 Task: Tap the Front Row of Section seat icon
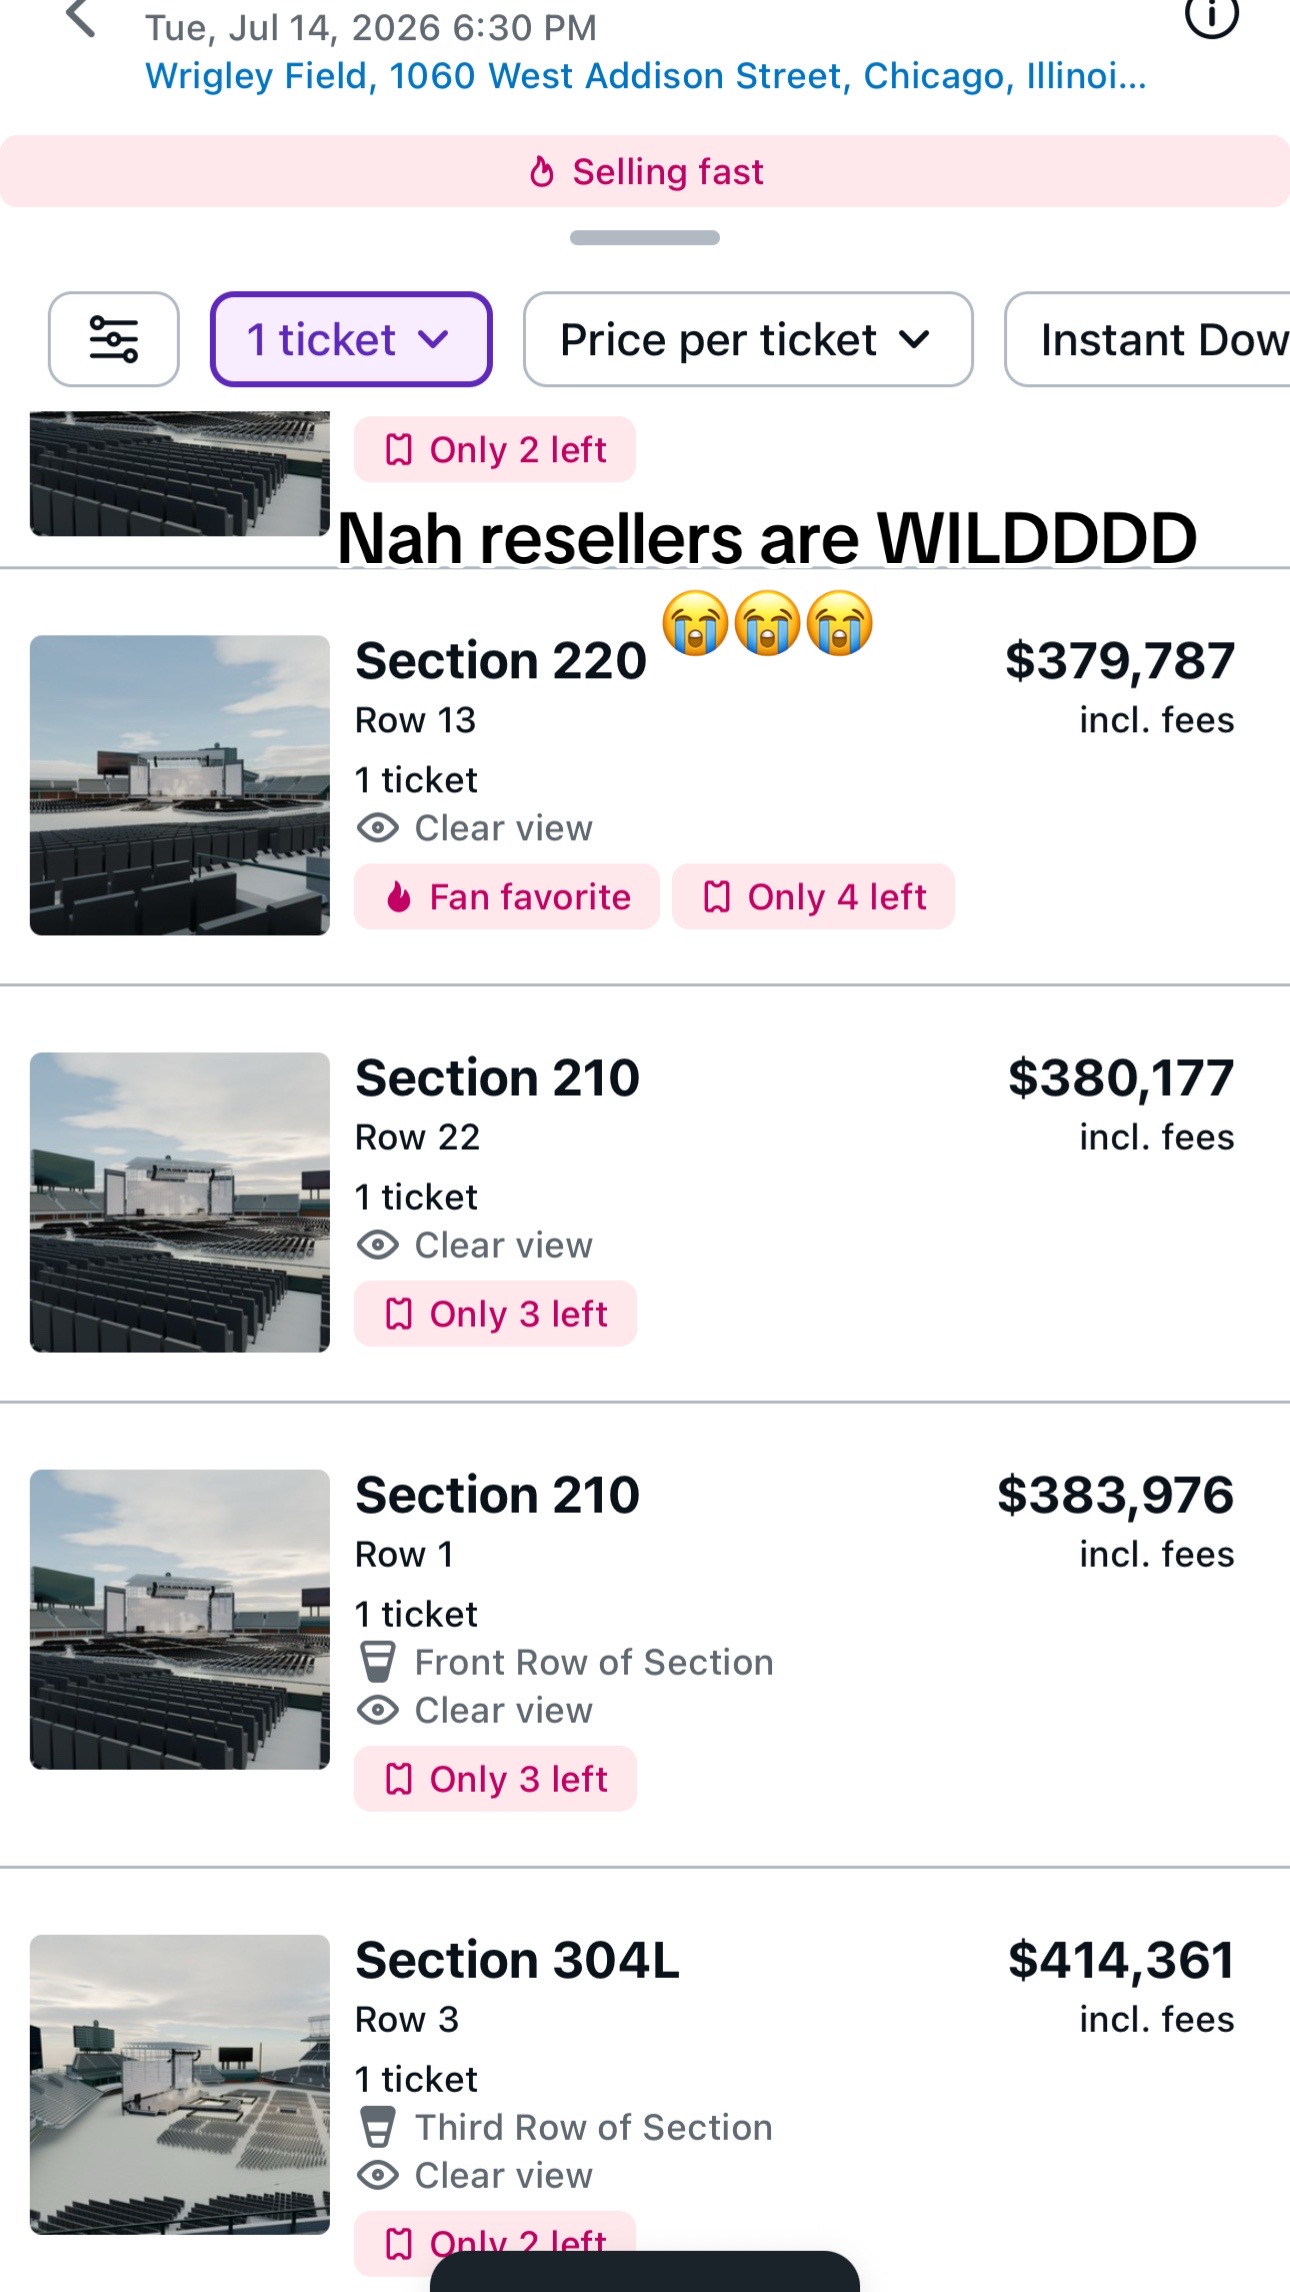tap(378, 1662)
